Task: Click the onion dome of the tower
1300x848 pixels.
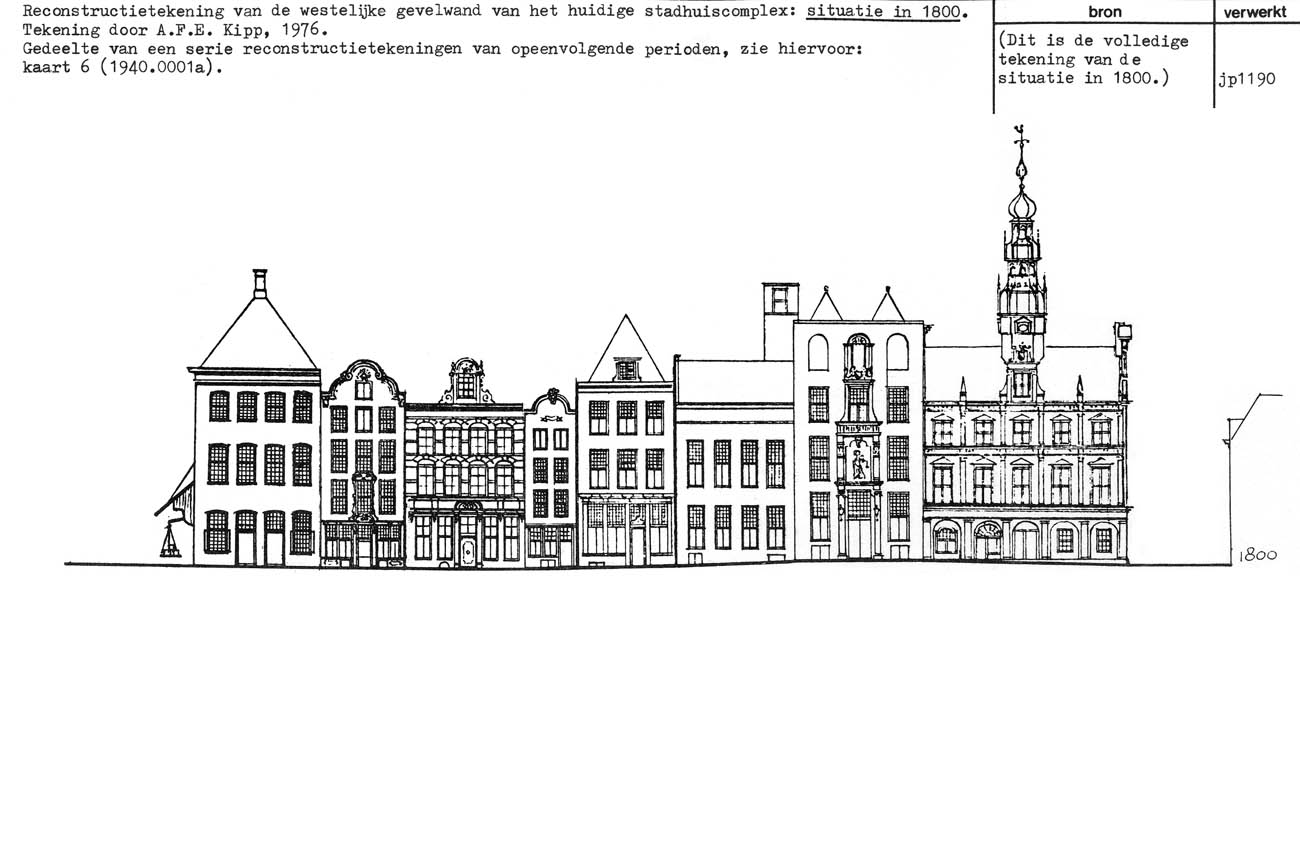Action: click(x=1020, y=207)
